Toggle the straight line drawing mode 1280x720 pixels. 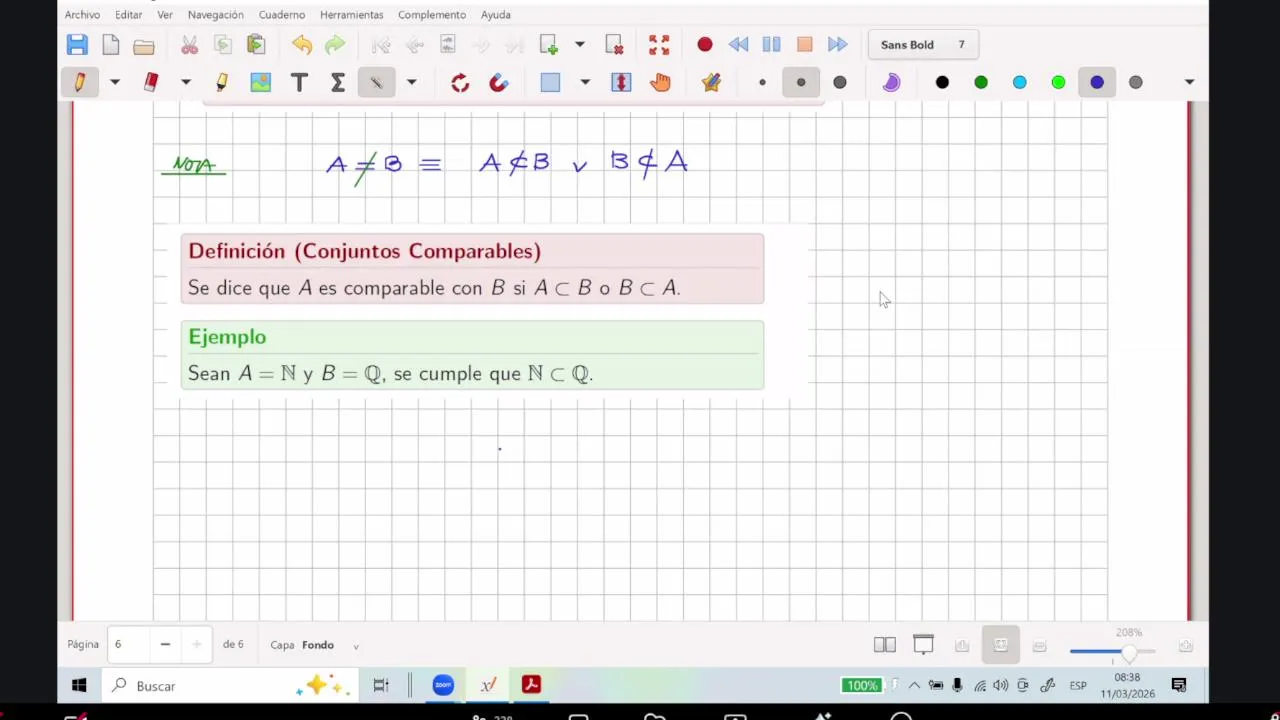(x=377, y=82)
